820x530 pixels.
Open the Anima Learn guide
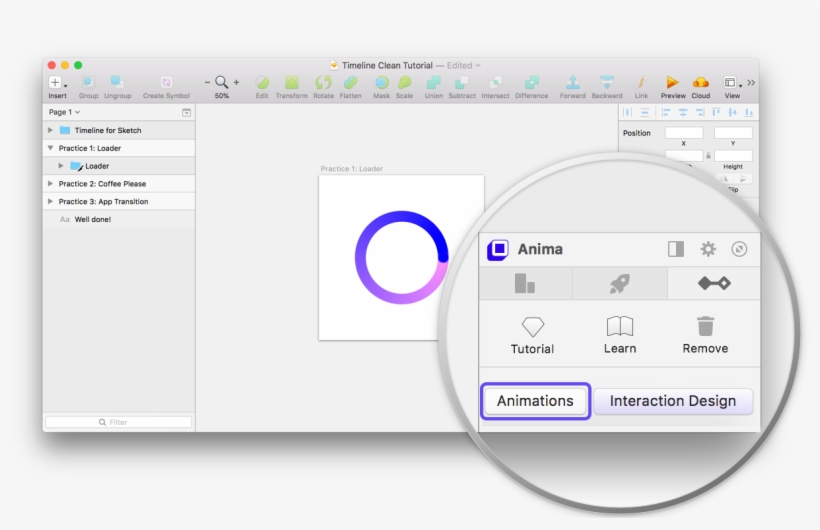620,335
